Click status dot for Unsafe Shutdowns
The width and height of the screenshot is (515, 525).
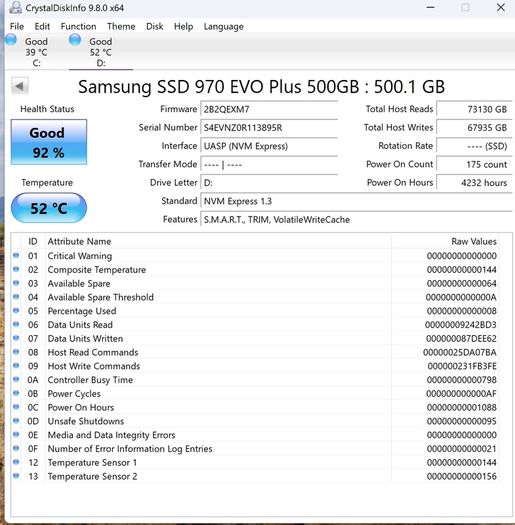[16, 421]
